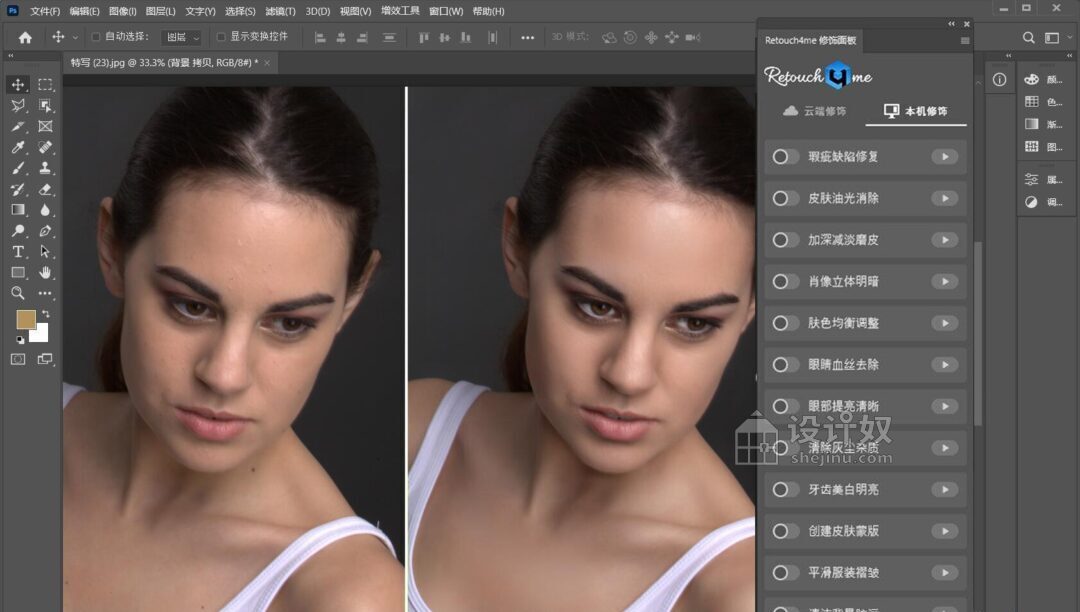Toggle 瑕疵缺陷修复 switch

(785, 157)
